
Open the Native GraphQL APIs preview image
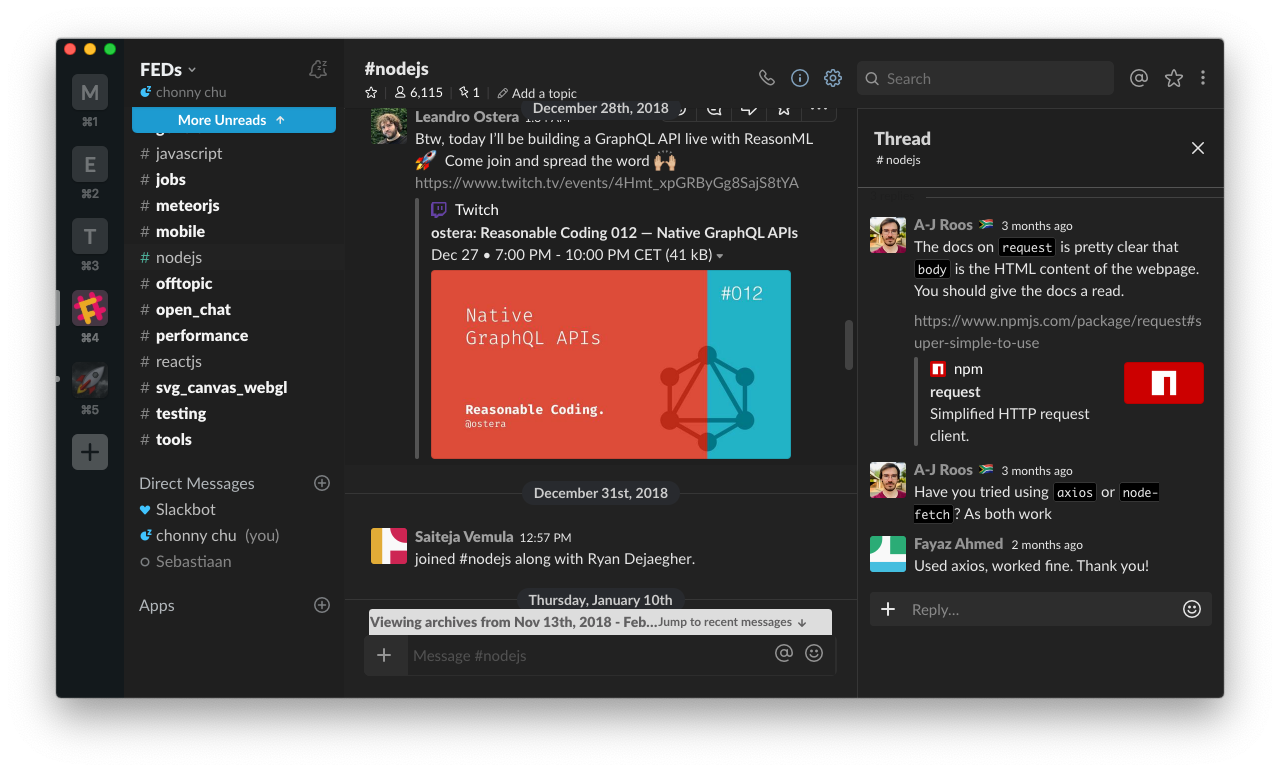611,364
